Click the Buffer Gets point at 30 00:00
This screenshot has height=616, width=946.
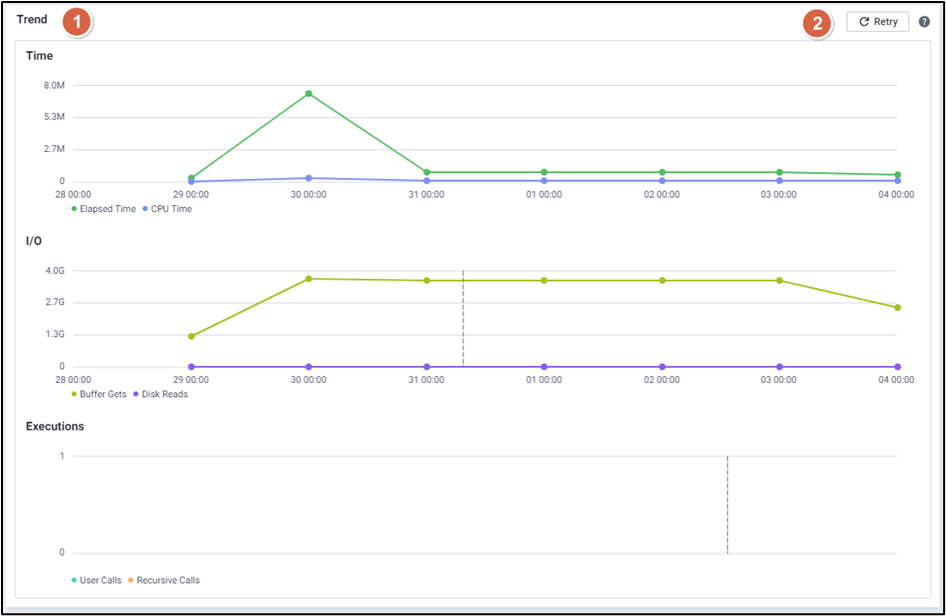click(309, 279)
